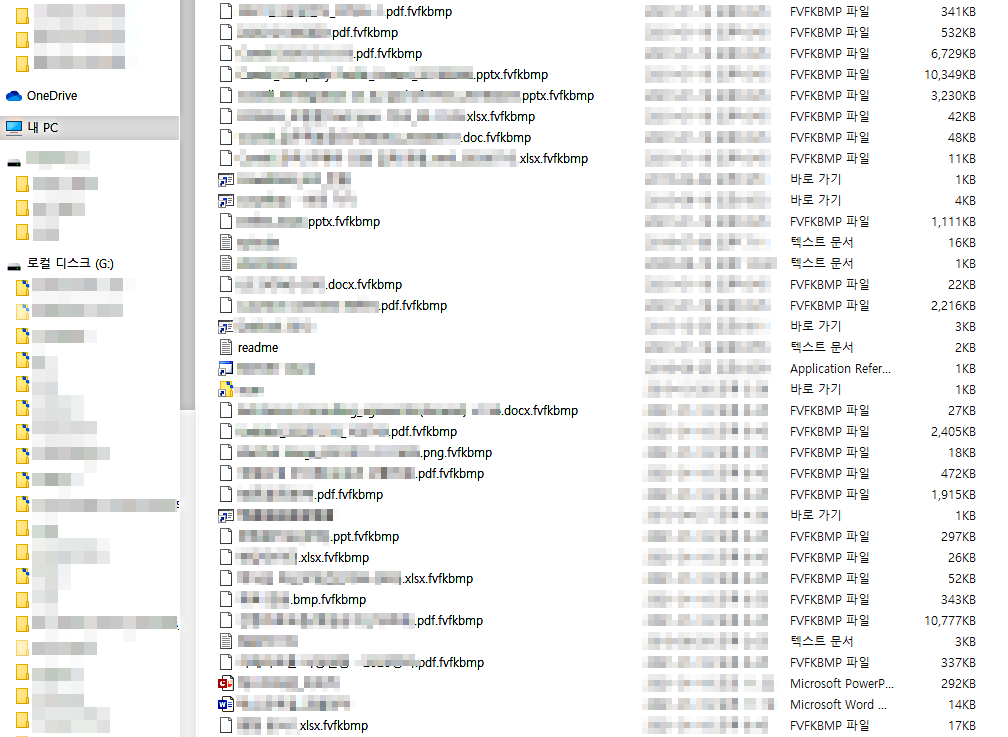The image size is (1008, 737).
Task: Select the .pdf.fvfkbmp file name sized 1,915KB
Action: [310, 495]
